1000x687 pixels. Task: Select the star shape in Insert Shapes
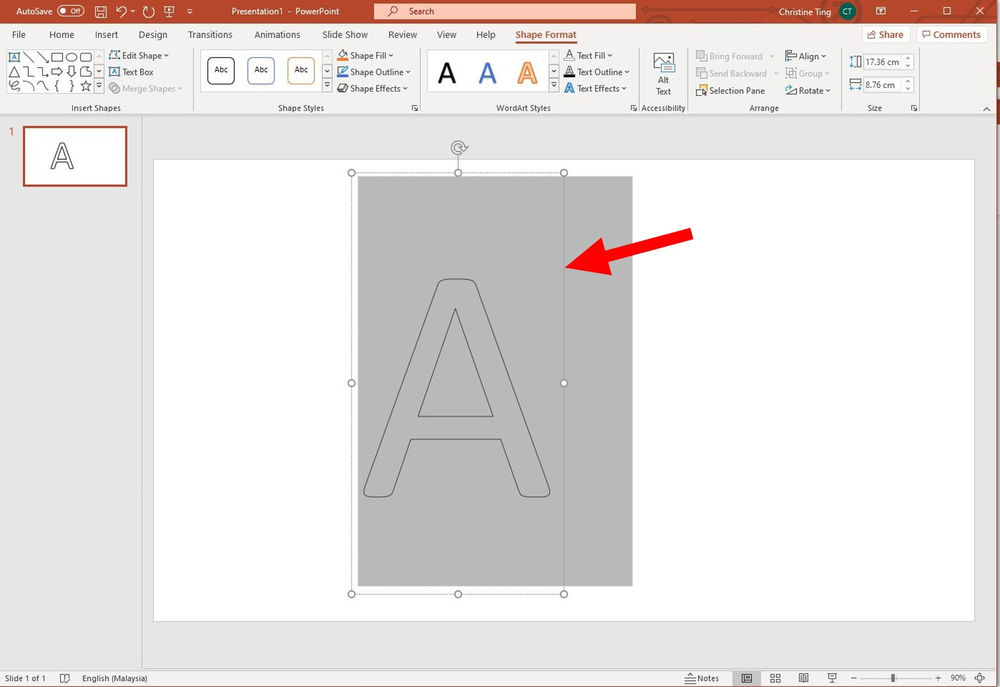[86, 85]
